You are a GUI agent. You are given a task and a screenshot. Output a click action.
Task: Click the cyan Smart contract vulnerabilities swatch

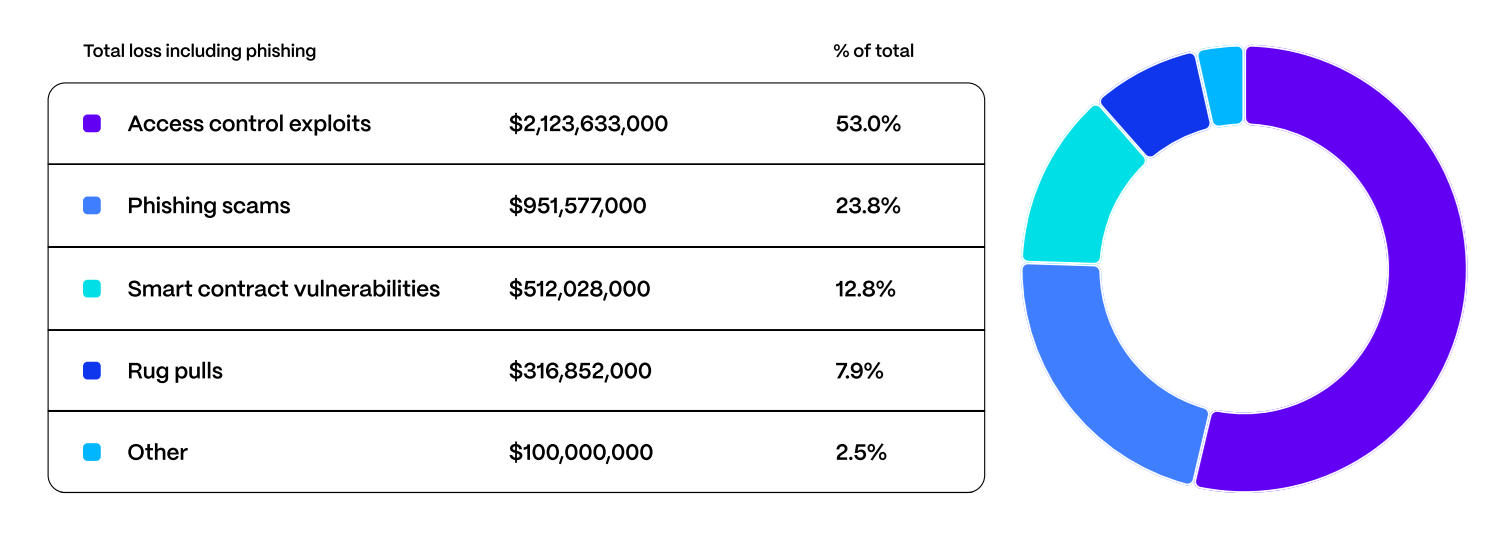[92, 289]
